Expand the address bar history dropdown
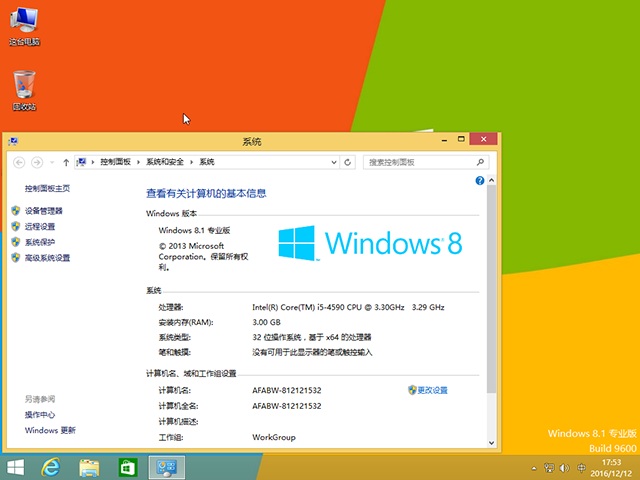The width and height of the screenshot is (640, 480). pos(334,162)
